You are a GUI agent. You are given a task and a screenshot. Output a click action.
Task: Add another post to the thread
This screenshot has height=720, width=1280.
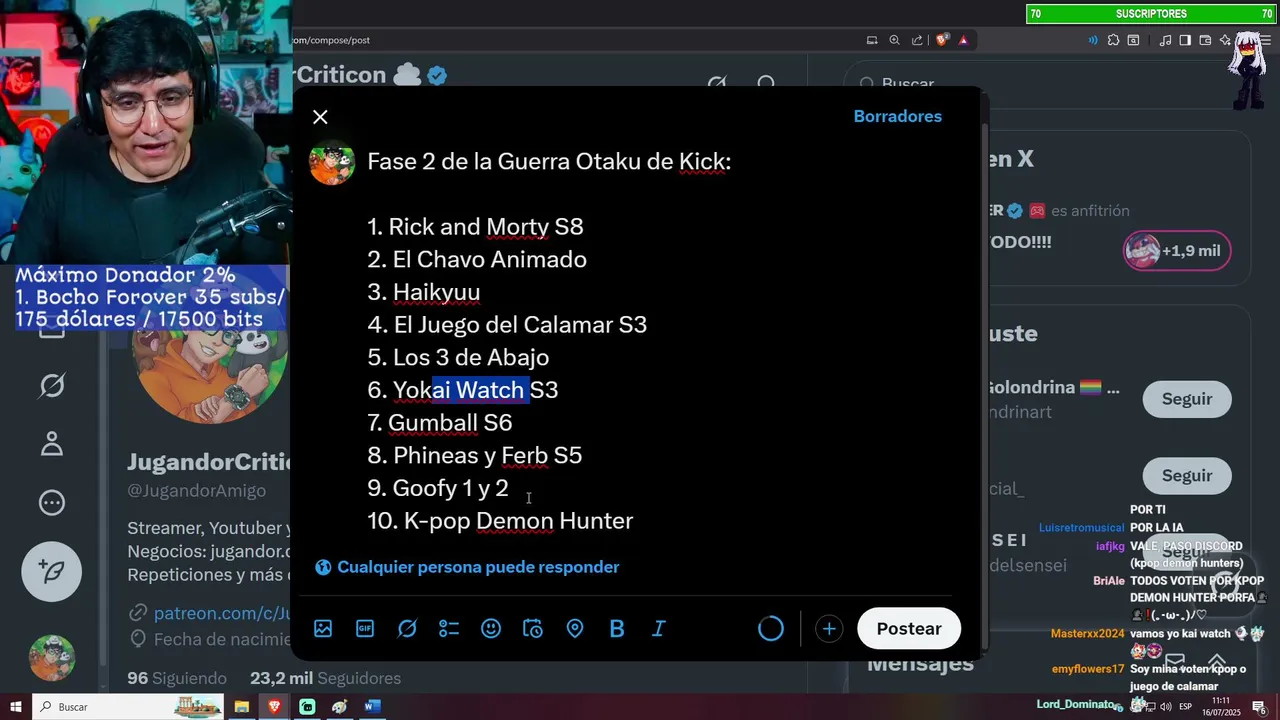point(829,629)
